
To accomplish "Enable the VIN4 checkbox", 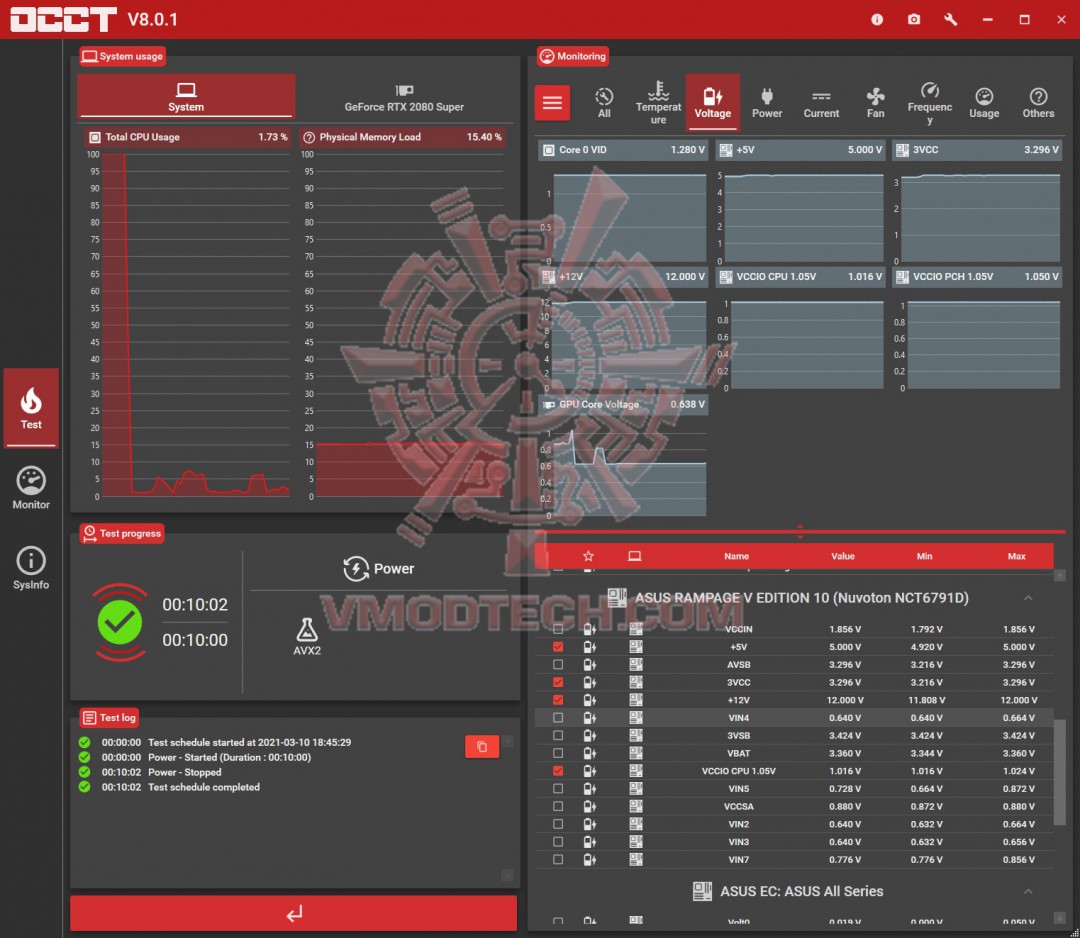I will pos(558,718).
